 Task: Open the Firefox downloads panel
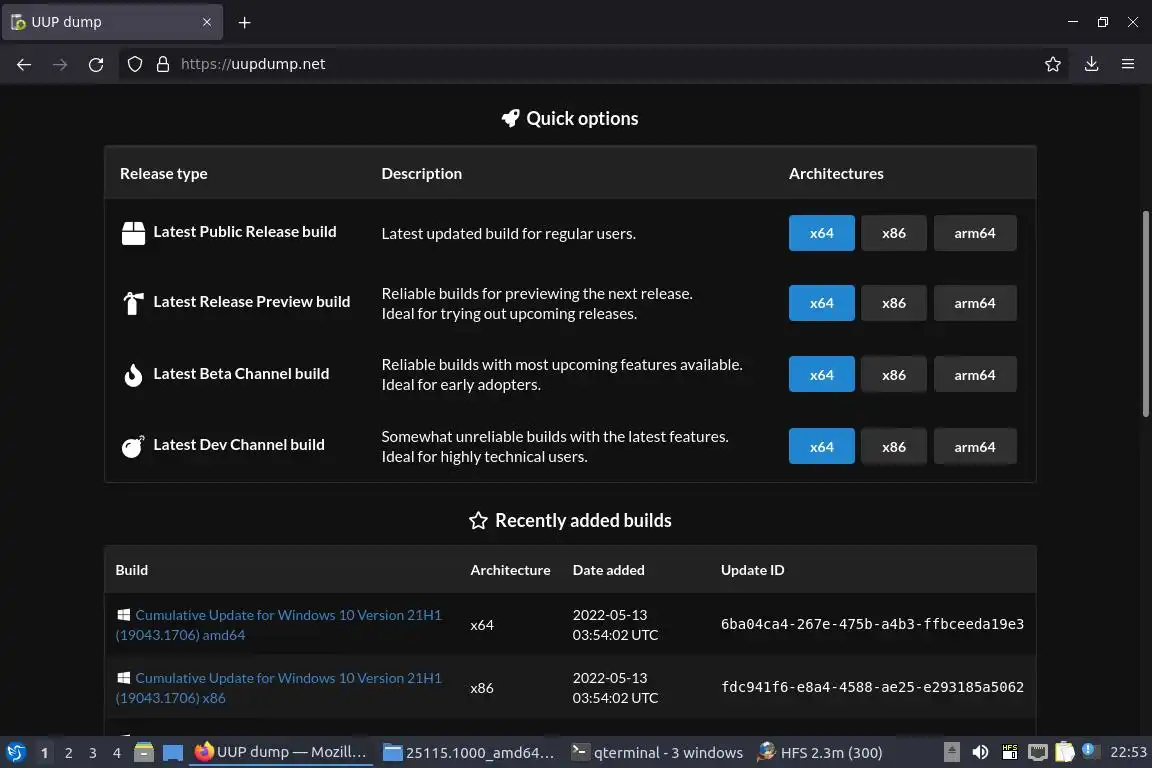click(1092, 64)
